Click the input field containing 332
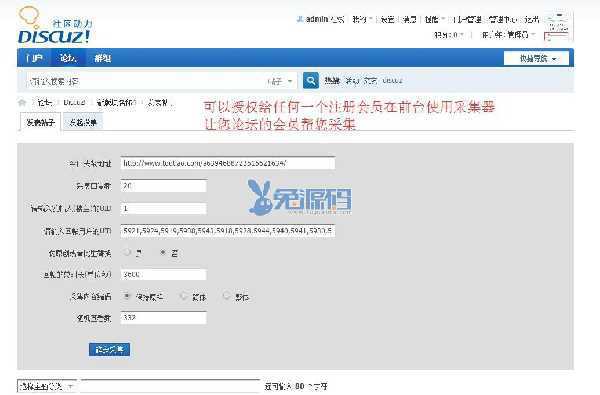The image size is (600, 395). click(163, 318)
